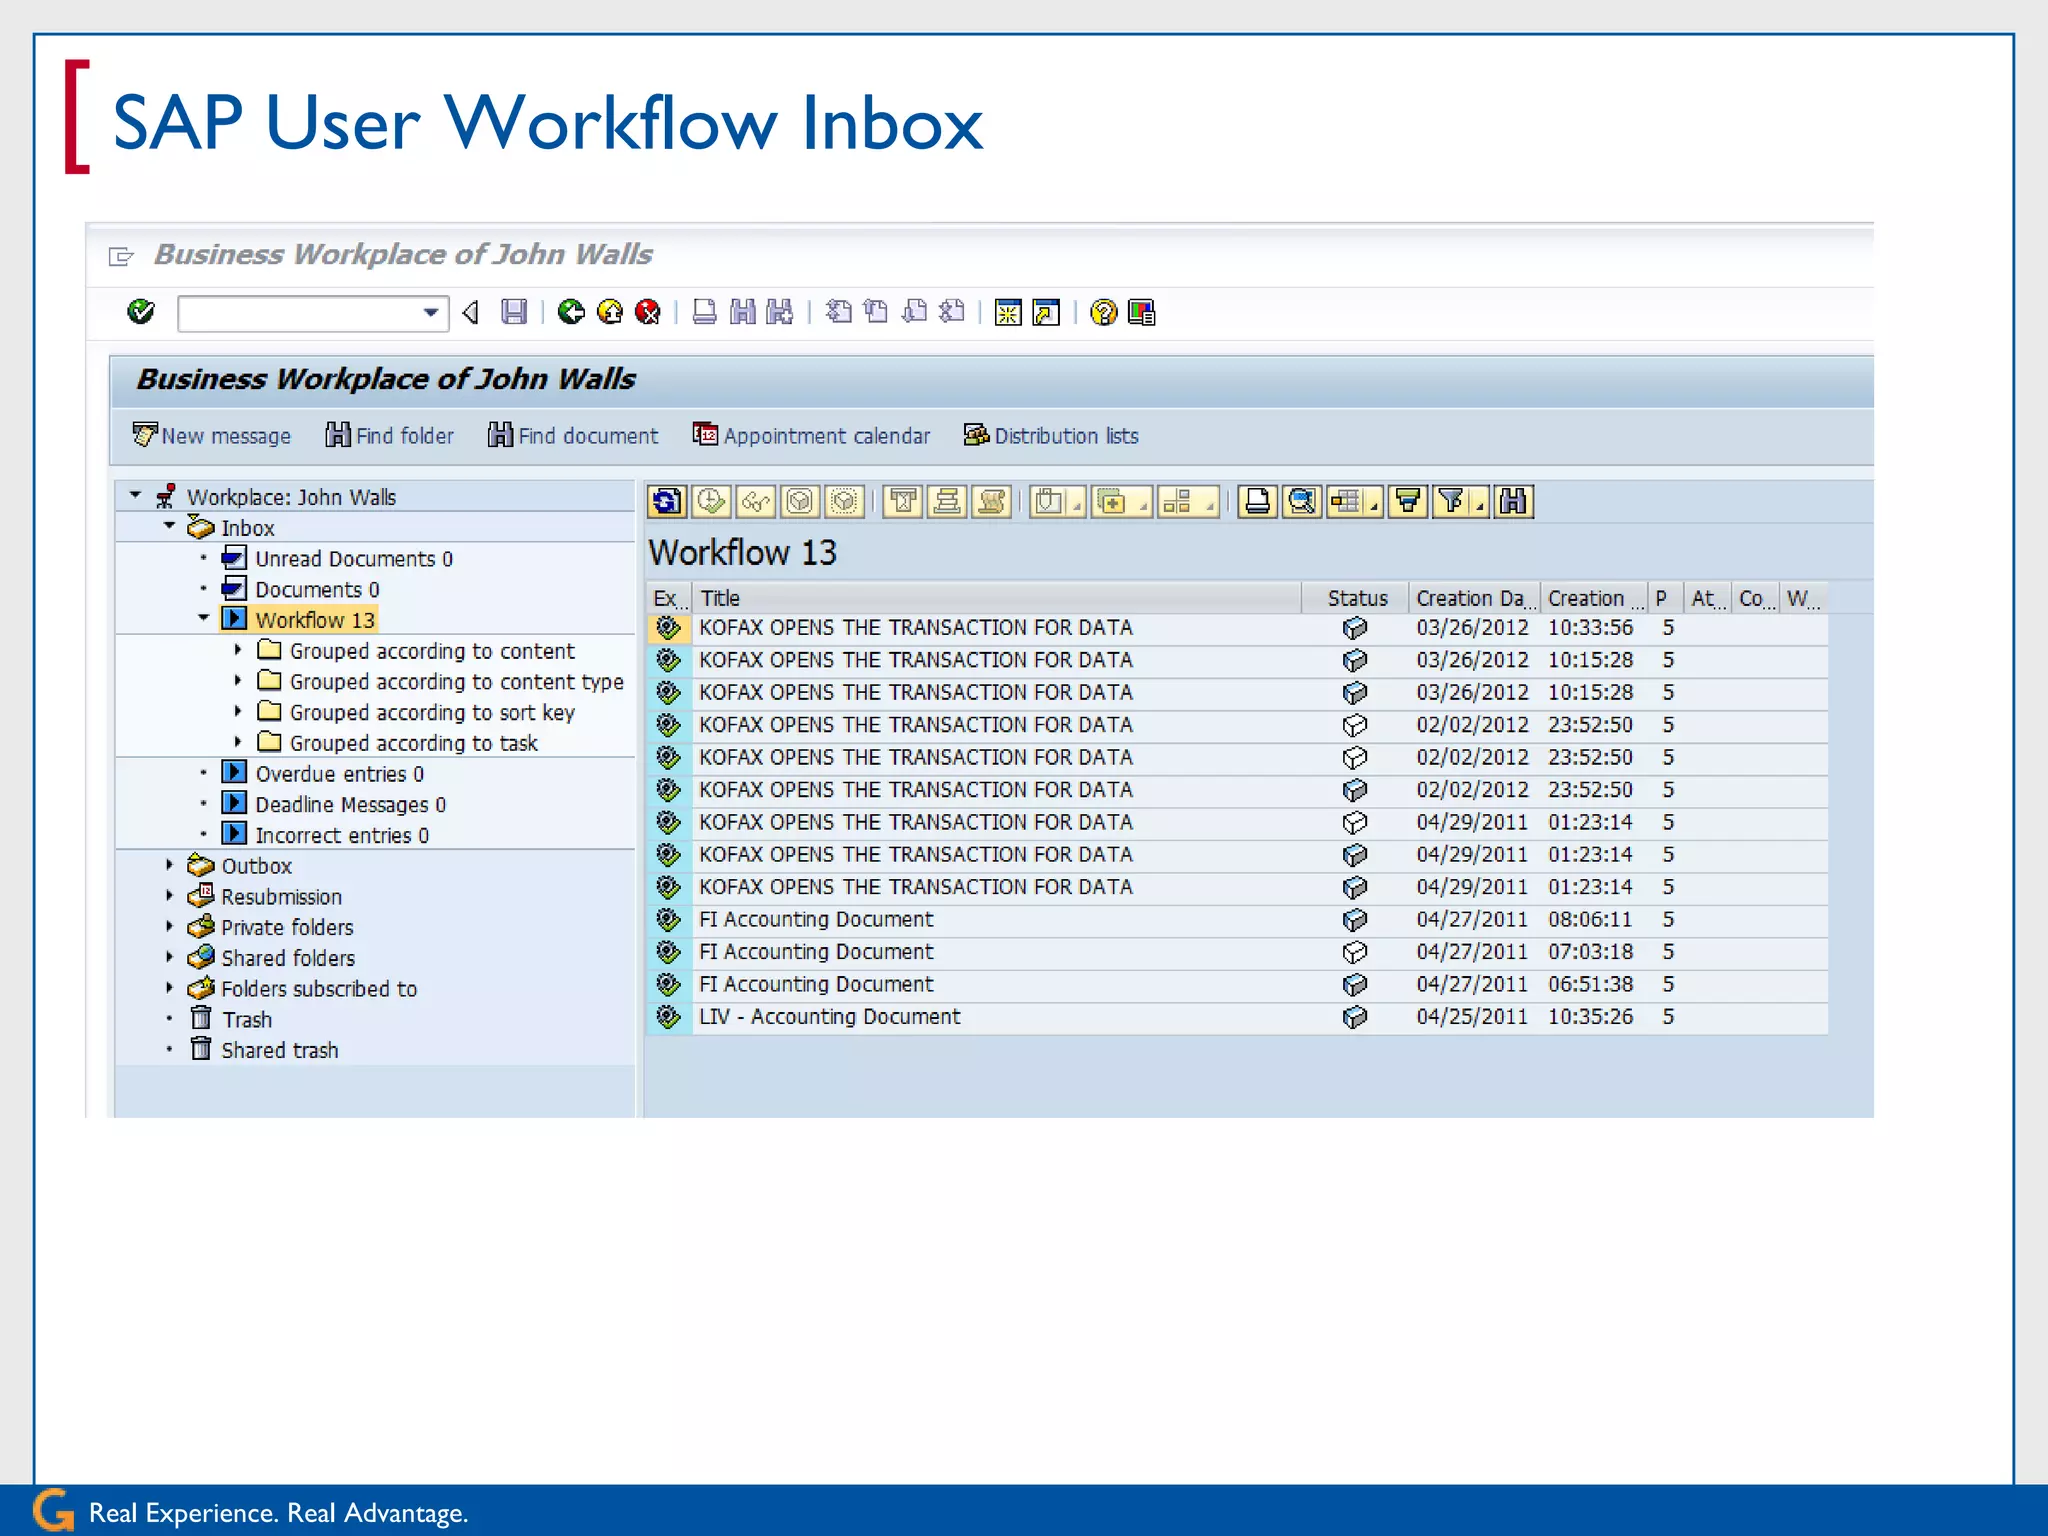Viewport: 2048px width, 1536px height.
Task: Click the Execute clock-checkmark icon
Action: pyautogui.click(x=712, y=501)
